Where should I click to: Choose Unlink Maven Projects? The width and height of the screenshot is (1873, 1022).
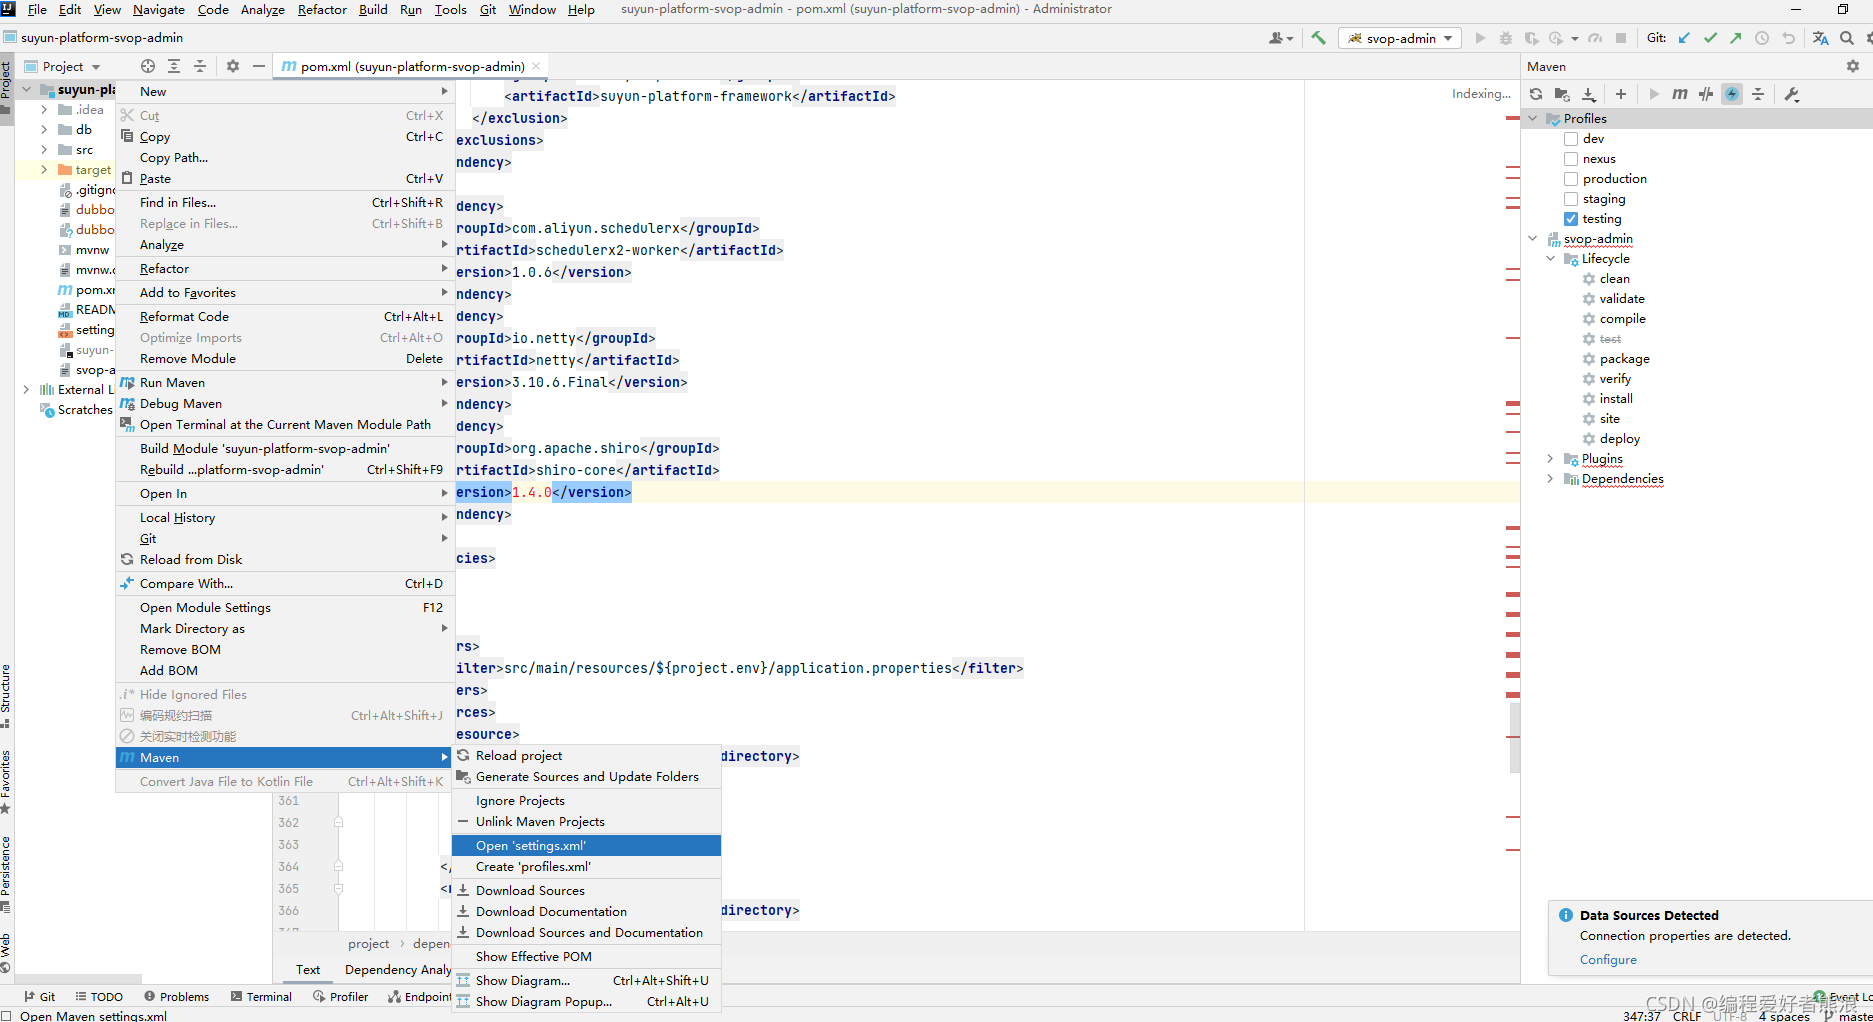click(x=586, y=822)
